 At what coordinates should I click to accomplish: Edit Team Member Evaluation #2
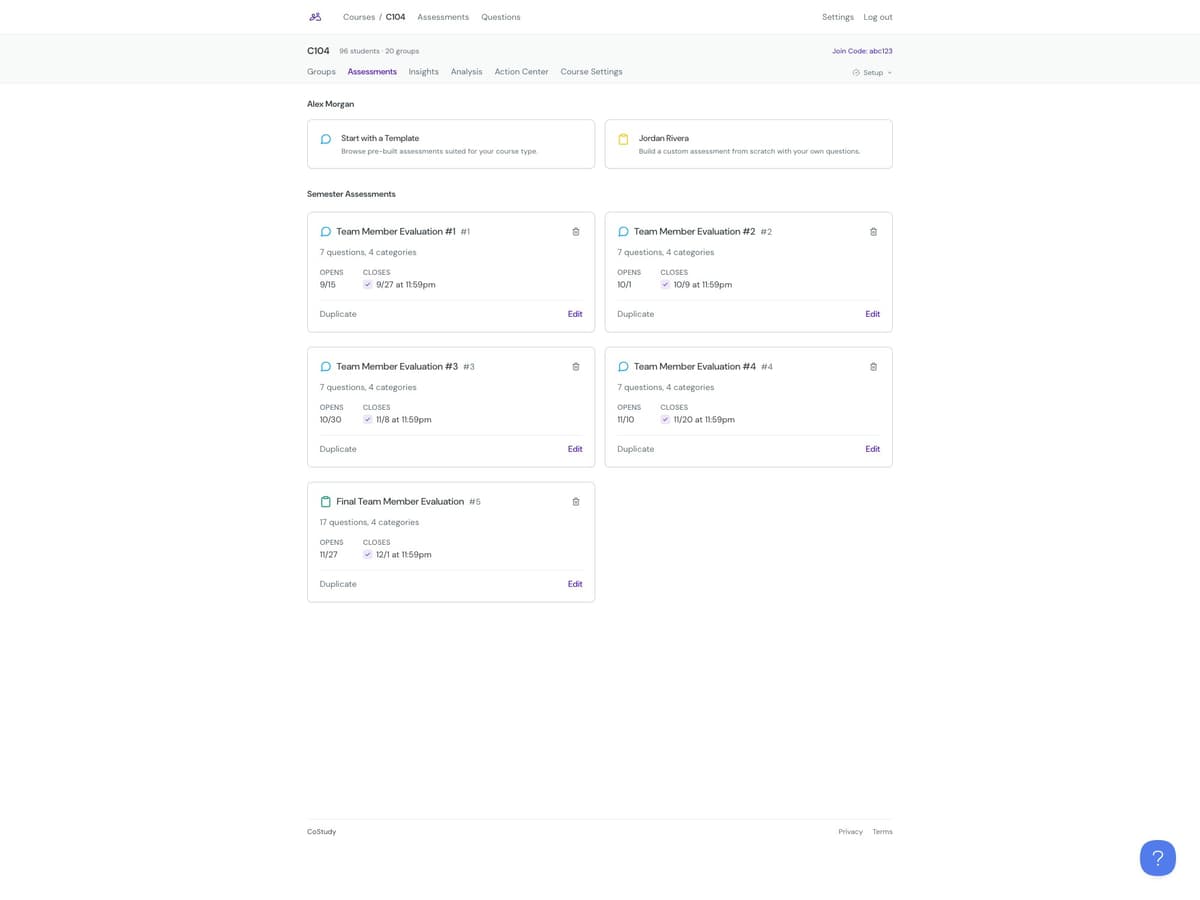(872, 313)
